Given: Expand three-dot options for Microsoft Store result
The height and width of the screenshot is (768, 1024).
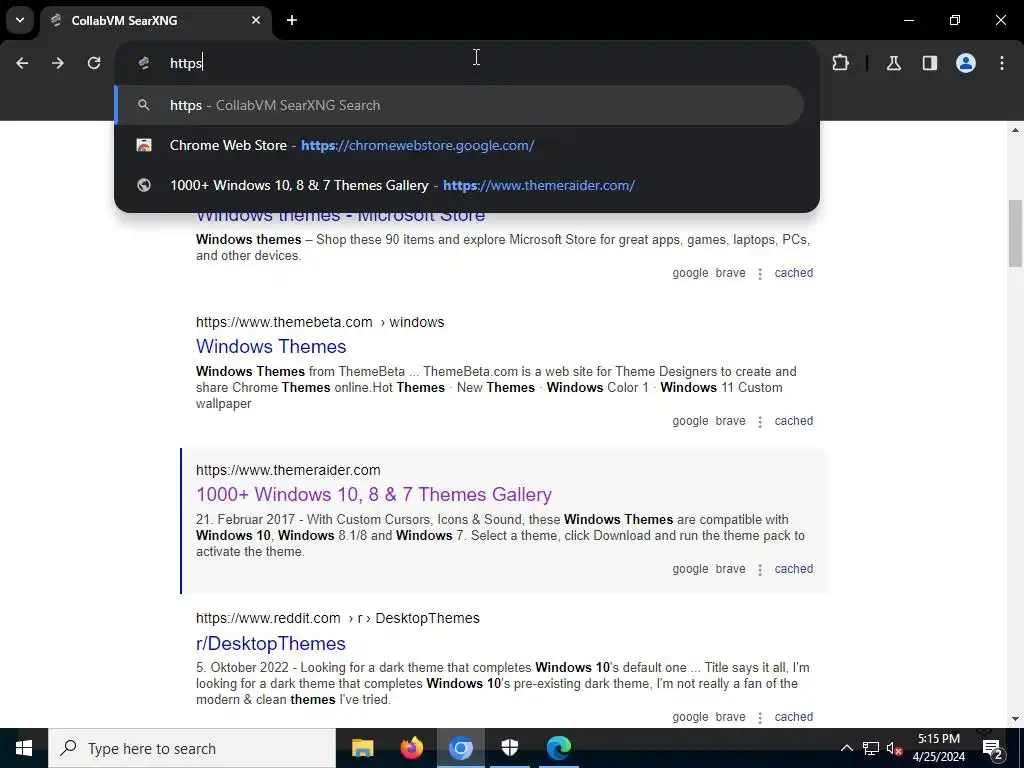Looking at the screenshot, I should pos(760,274).
